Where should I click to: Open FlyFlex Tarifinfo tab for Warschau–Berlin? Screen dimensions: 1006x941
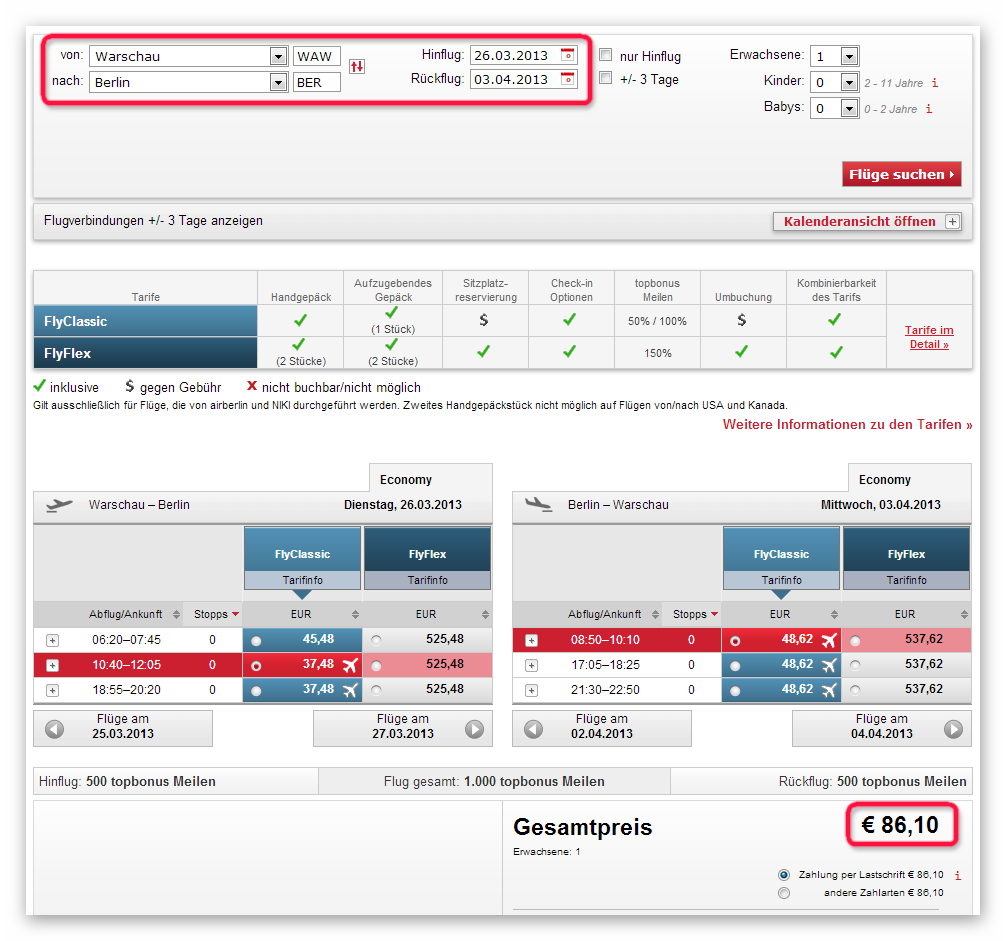(427, 580)
